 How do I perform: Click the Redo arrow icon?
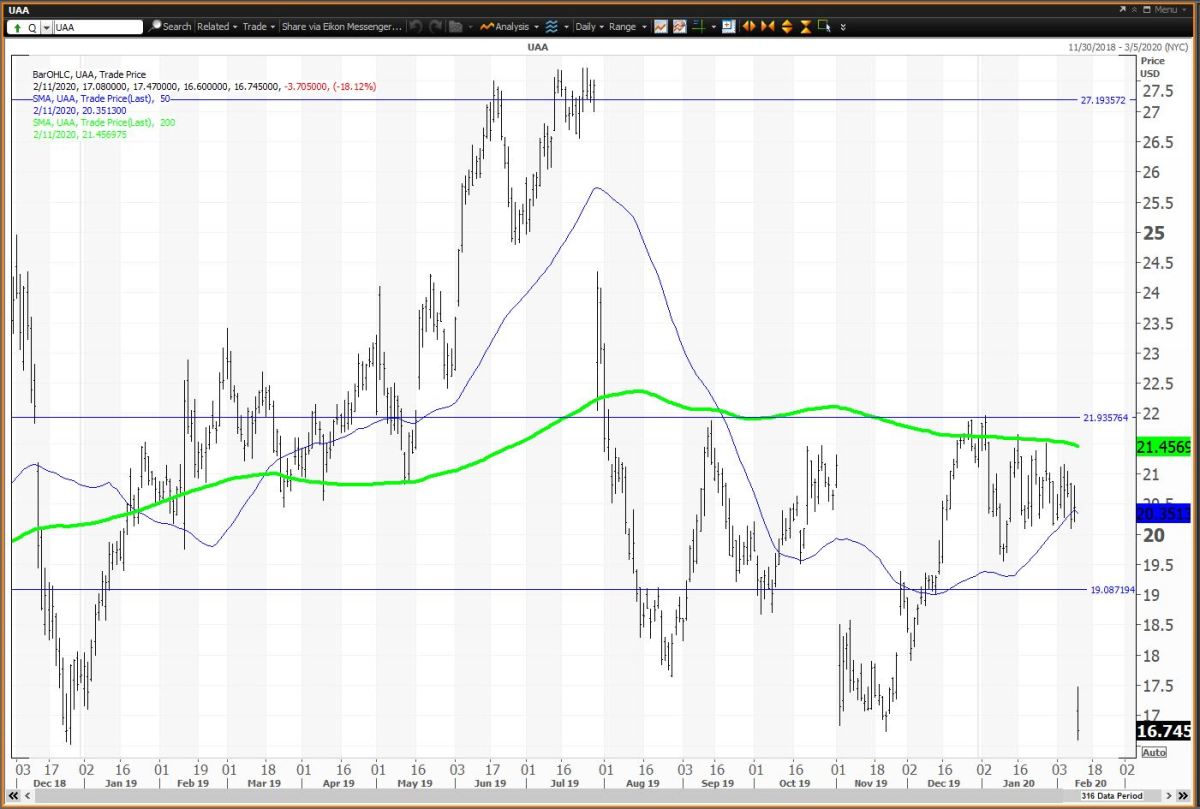click(435, 27)
